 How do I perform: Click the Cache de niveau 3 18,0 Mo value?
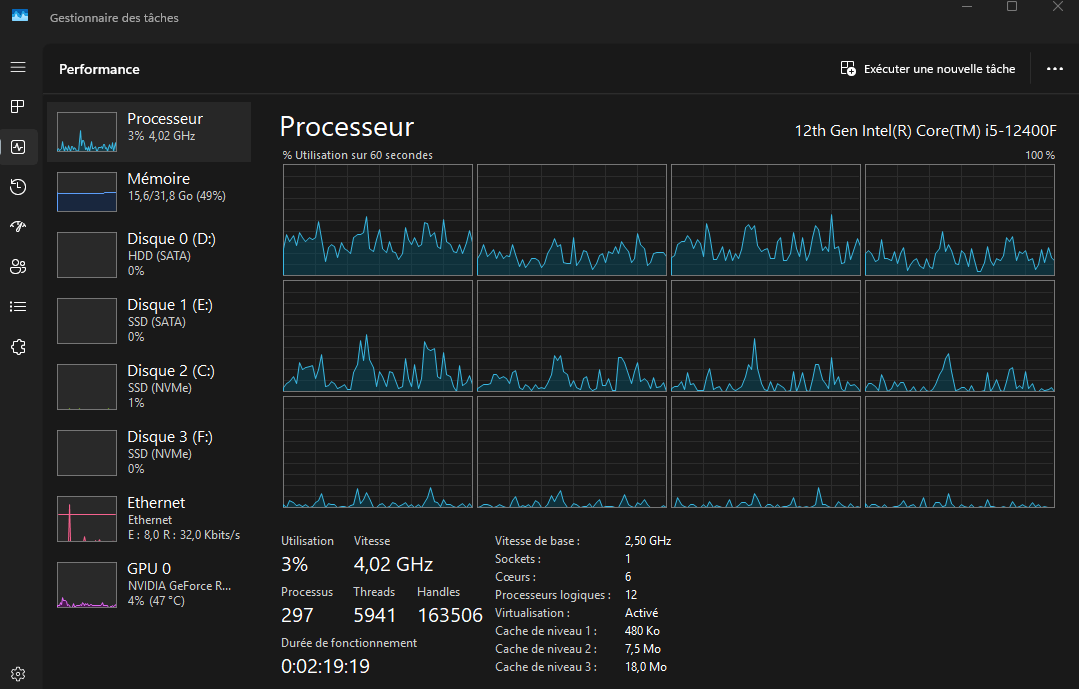(645, 666)
